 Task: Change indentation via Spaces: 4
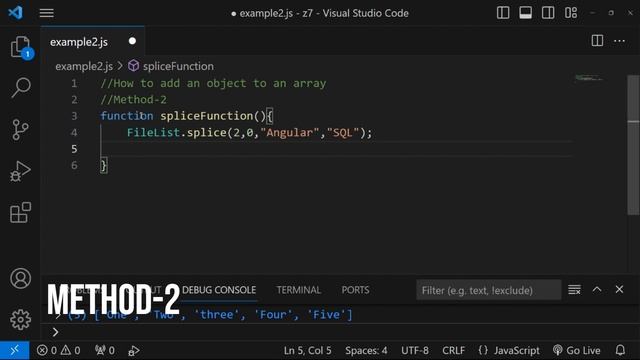(x=366, y=351)
